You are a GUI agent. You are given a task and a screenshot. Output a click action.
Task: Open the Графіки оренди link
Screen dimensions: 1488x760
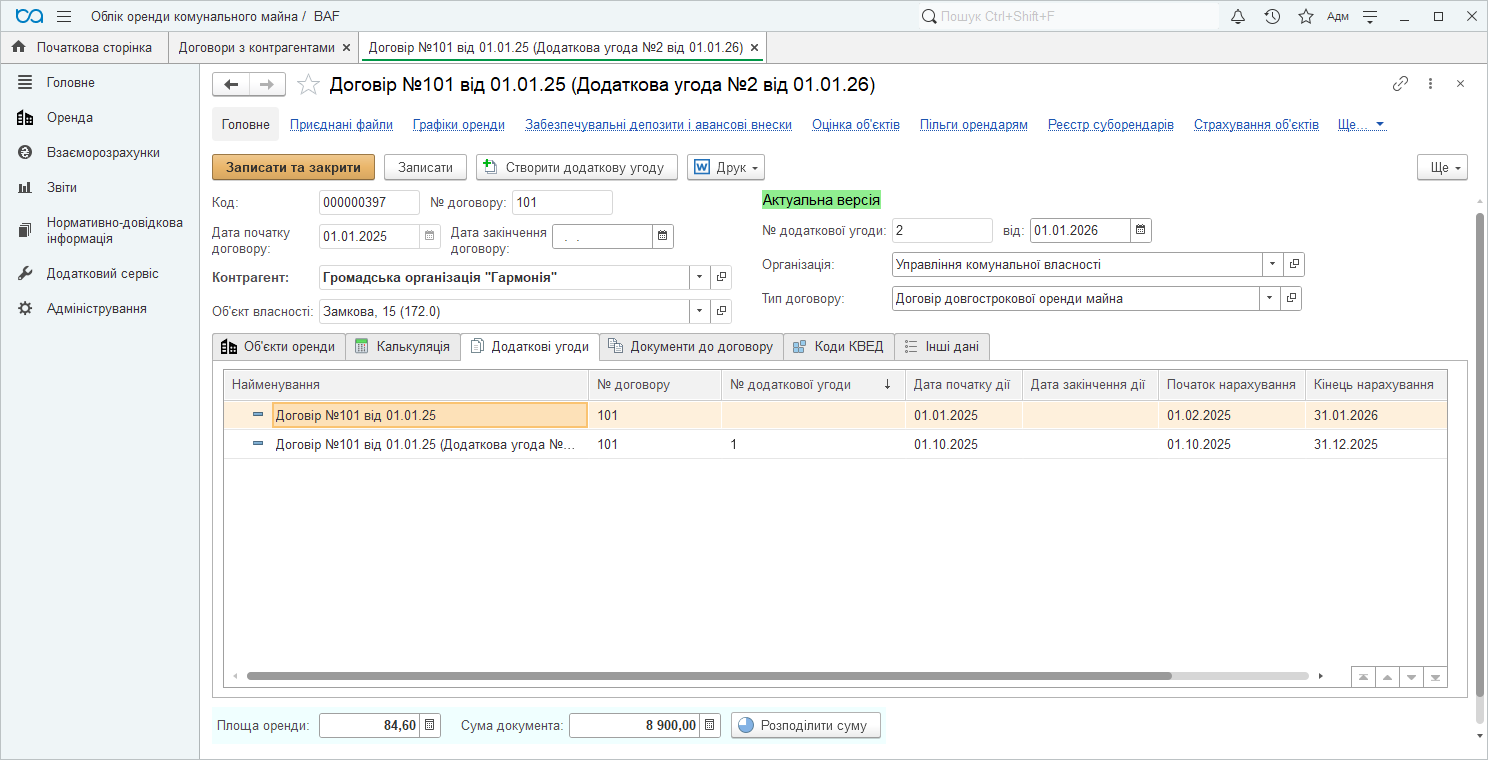tap(458, 125)
